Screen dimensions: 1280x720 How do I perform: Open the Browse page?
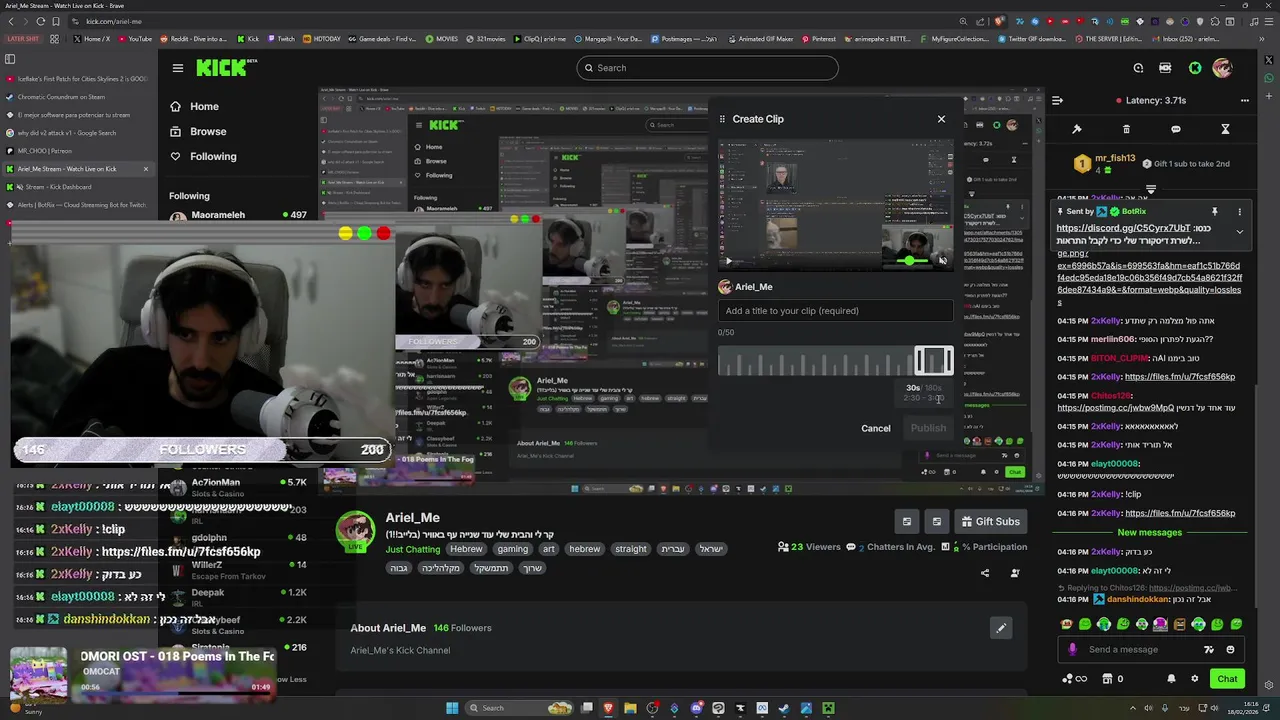(x=198, y=131)
